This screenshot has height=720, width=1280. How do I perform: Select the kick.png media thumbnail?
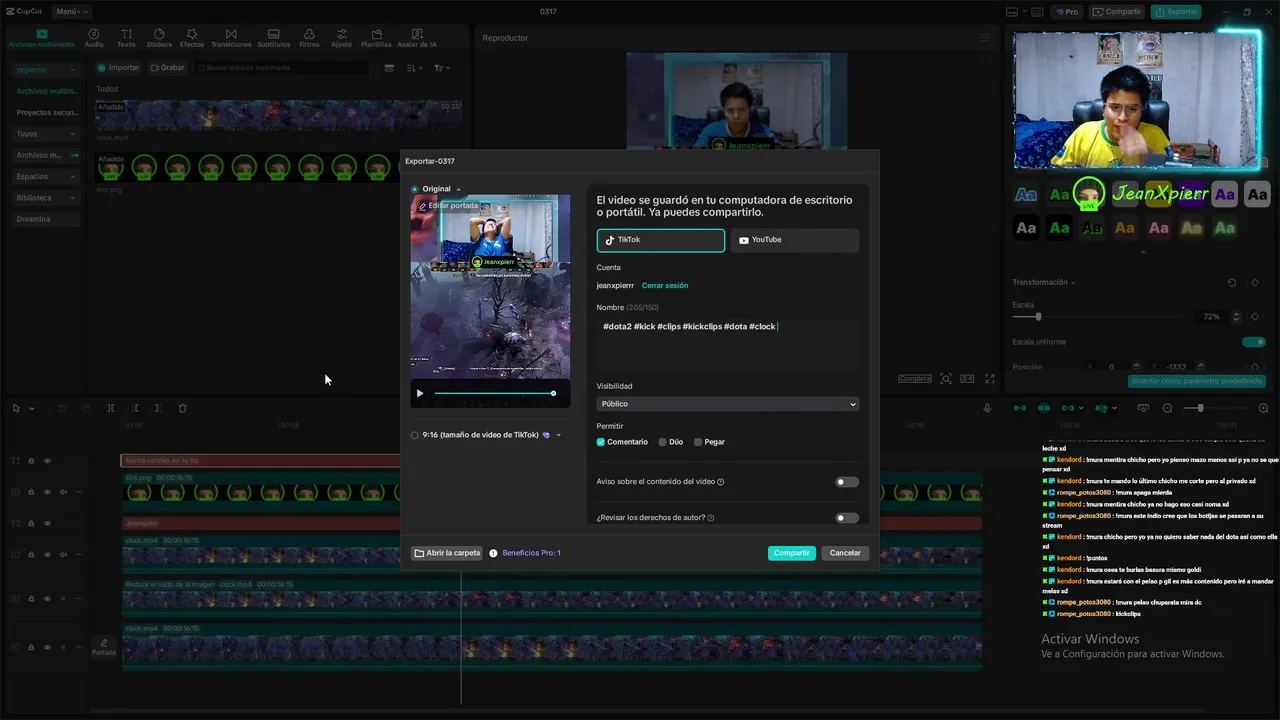(248, 167)
